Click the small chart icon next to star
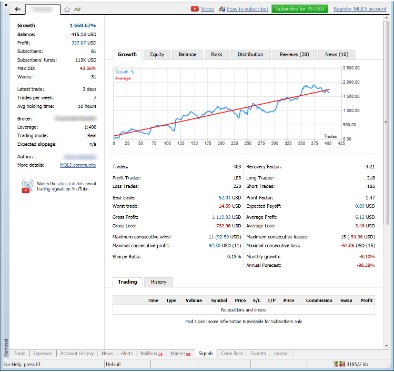Screen dimensions: 394x372 77,9
